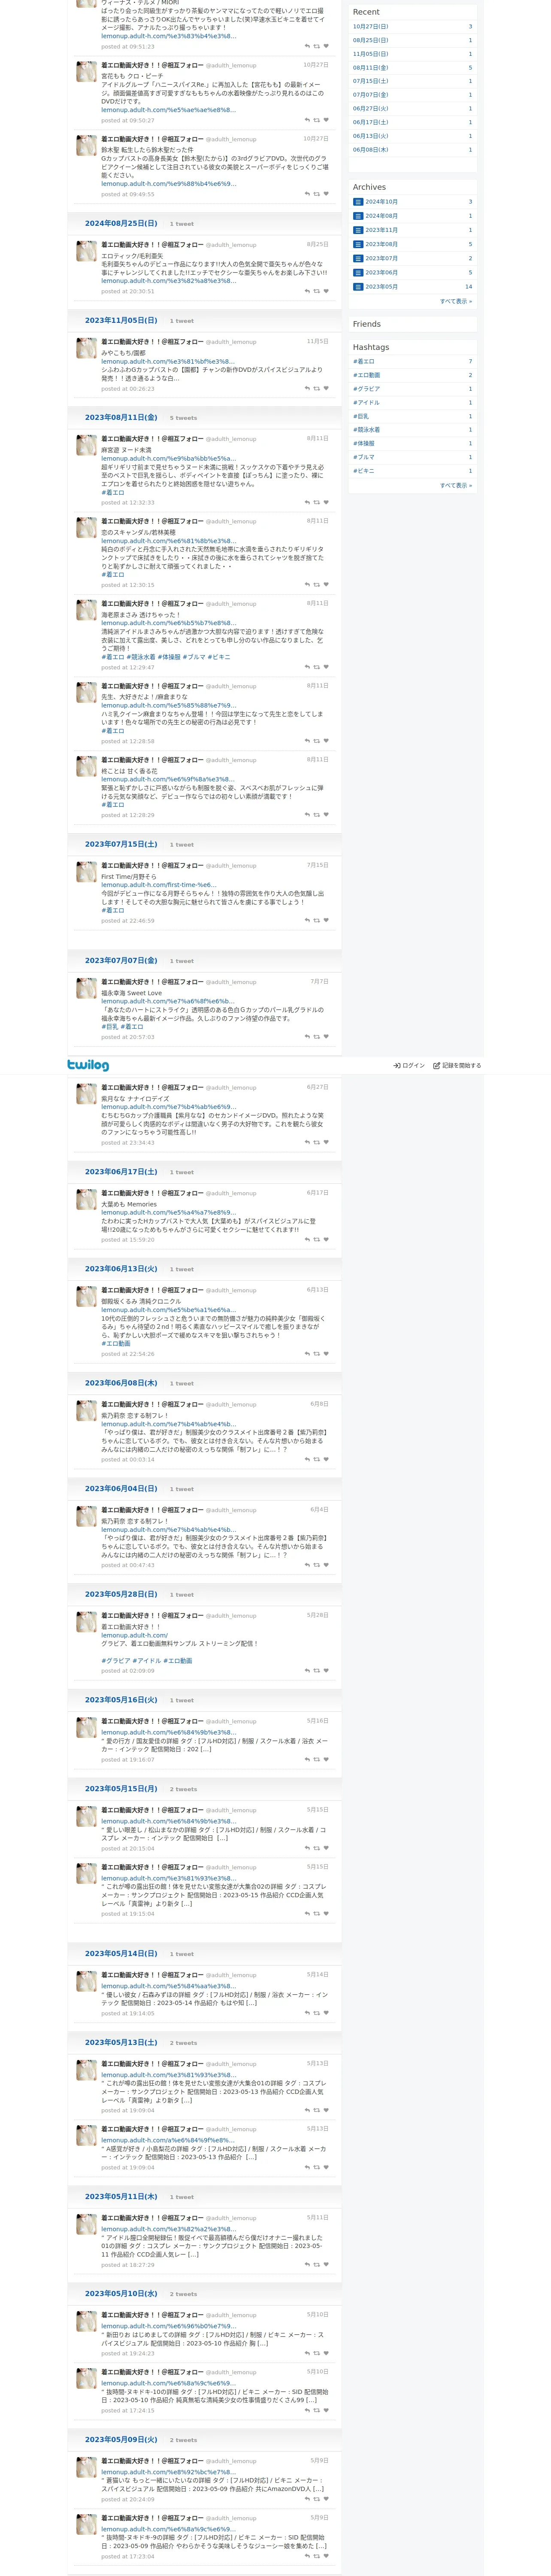
Task: Open the ログイン login link
Action: tap(409, 1066)
